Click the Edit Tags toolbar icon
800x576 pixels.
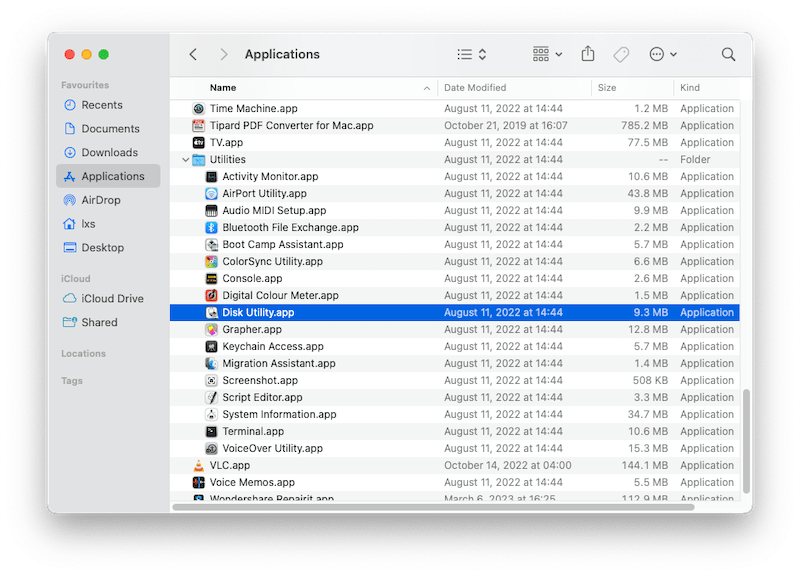pos(621,54)
